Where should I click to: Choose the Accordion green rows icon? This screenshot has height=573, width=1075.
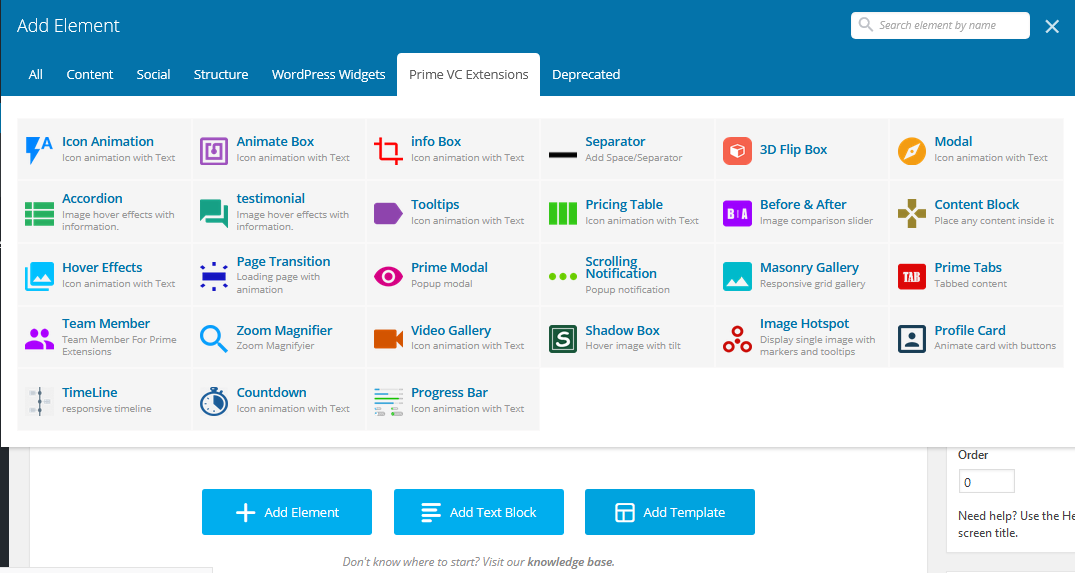click(x=39, y=214)
